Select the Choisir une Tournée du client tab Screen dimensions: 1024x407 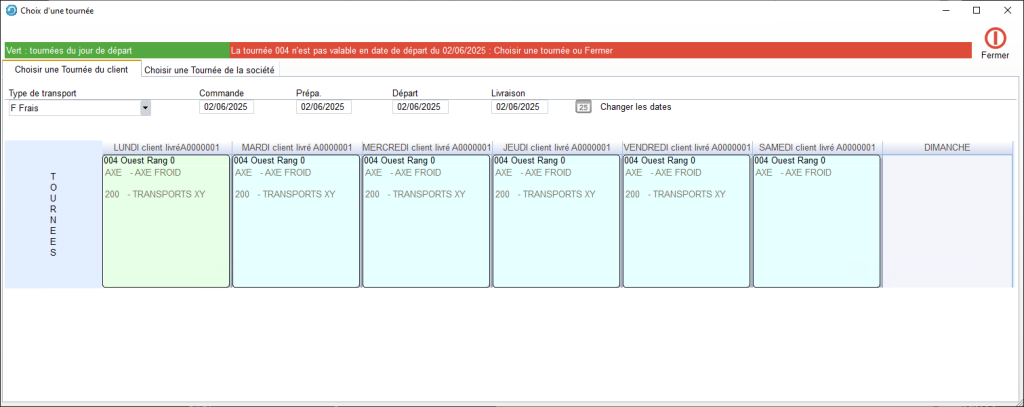click(x=71, y=70)
